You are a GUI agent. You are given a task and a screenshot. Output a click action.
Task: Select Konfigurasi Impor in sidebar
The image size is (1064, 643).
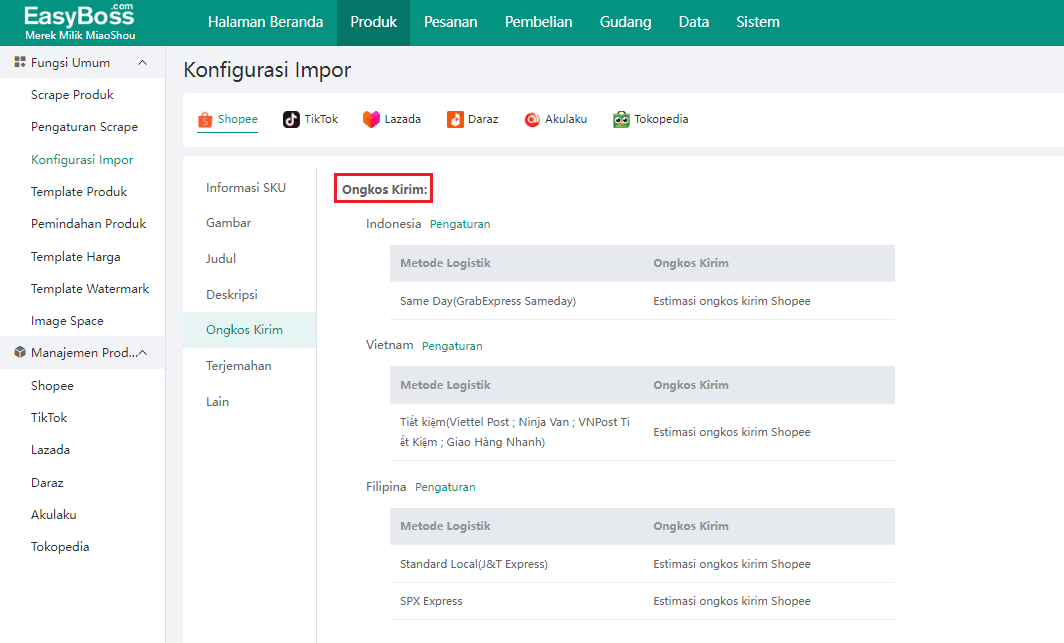point(82,159)
